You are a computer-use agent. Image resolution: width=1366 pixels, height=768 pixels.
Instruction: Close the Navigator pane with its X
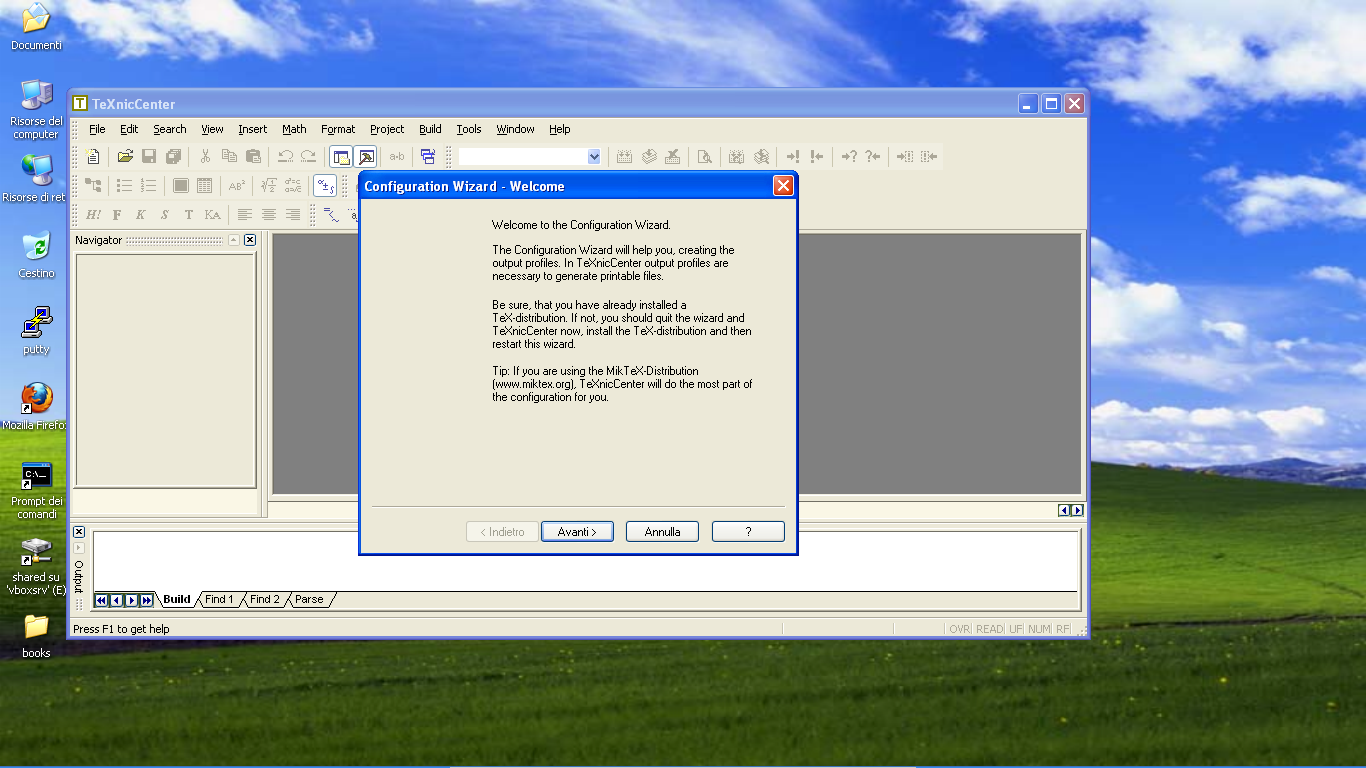tap(250, 240)
